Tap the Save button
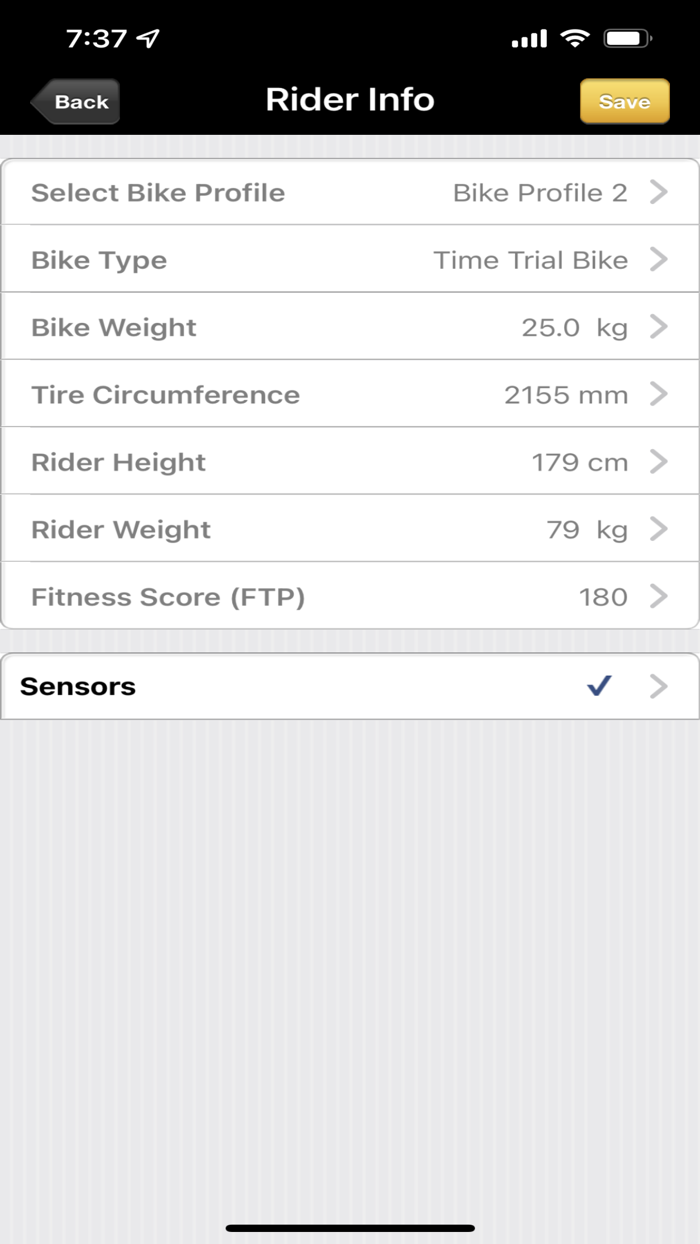This screenshot has height=1244, width=700. pyautogui.click(x=624, y=101)
